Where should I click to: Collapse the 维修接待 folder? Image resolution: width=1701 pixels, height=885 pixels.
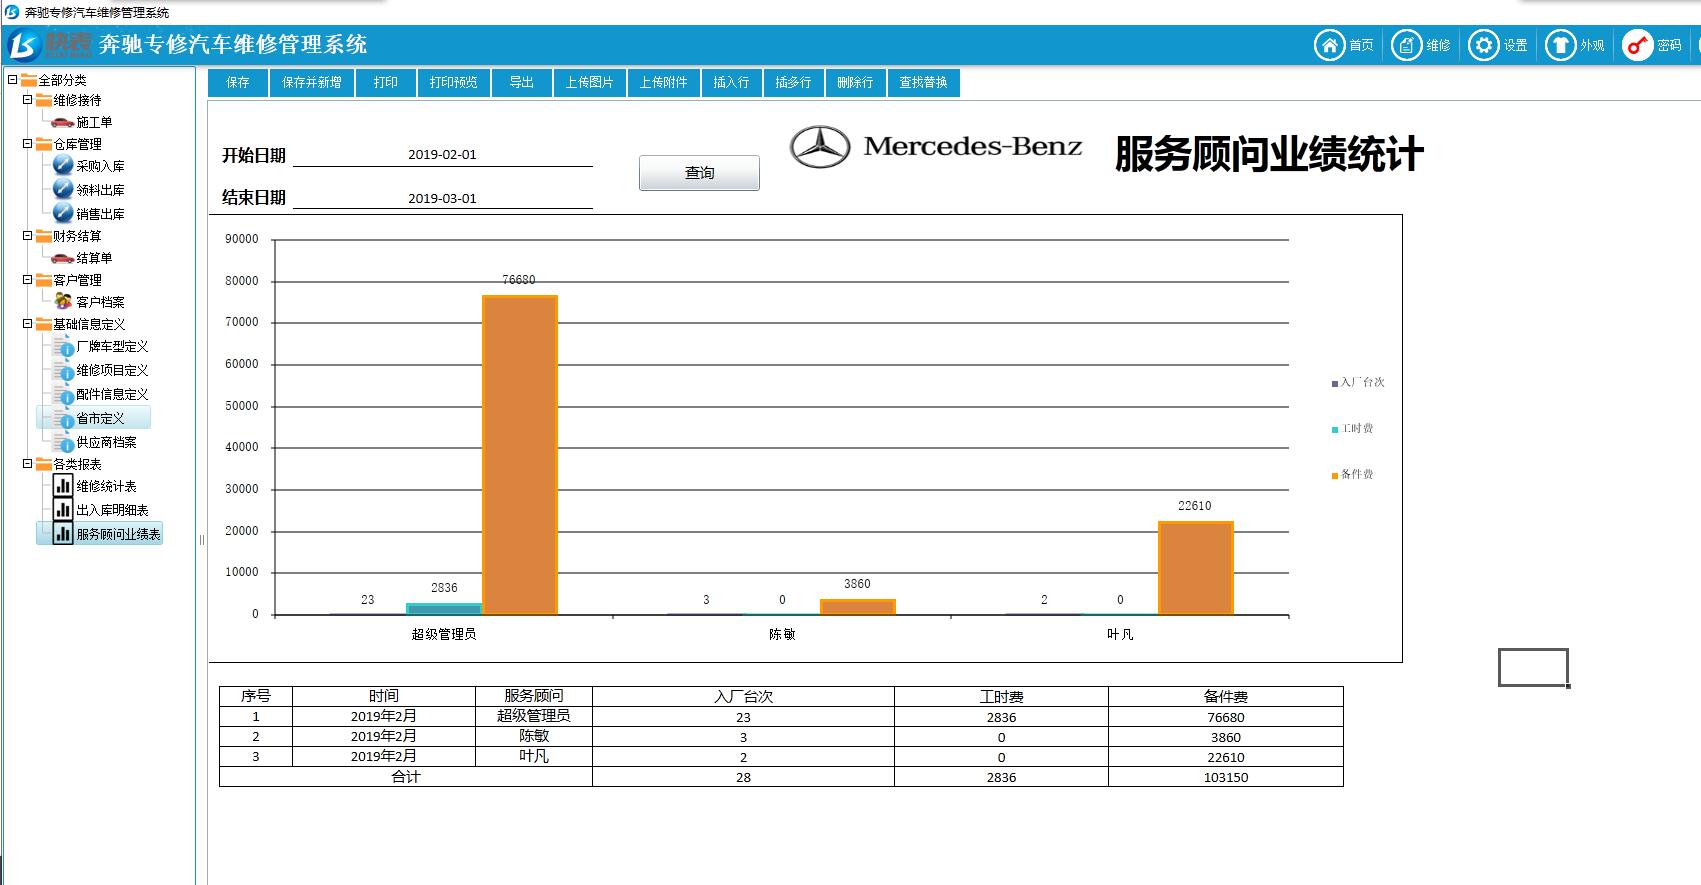point(28,100)
